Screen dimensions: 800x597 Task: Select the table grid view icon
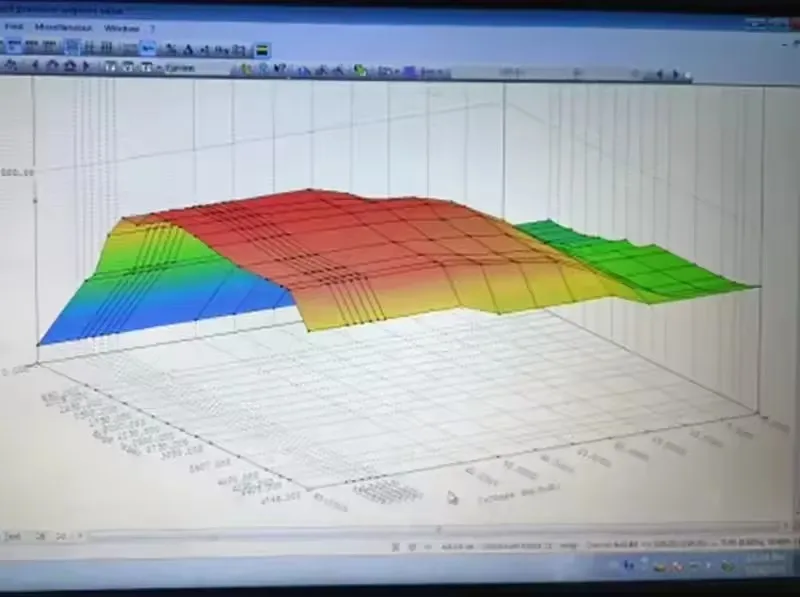(108, 45)
